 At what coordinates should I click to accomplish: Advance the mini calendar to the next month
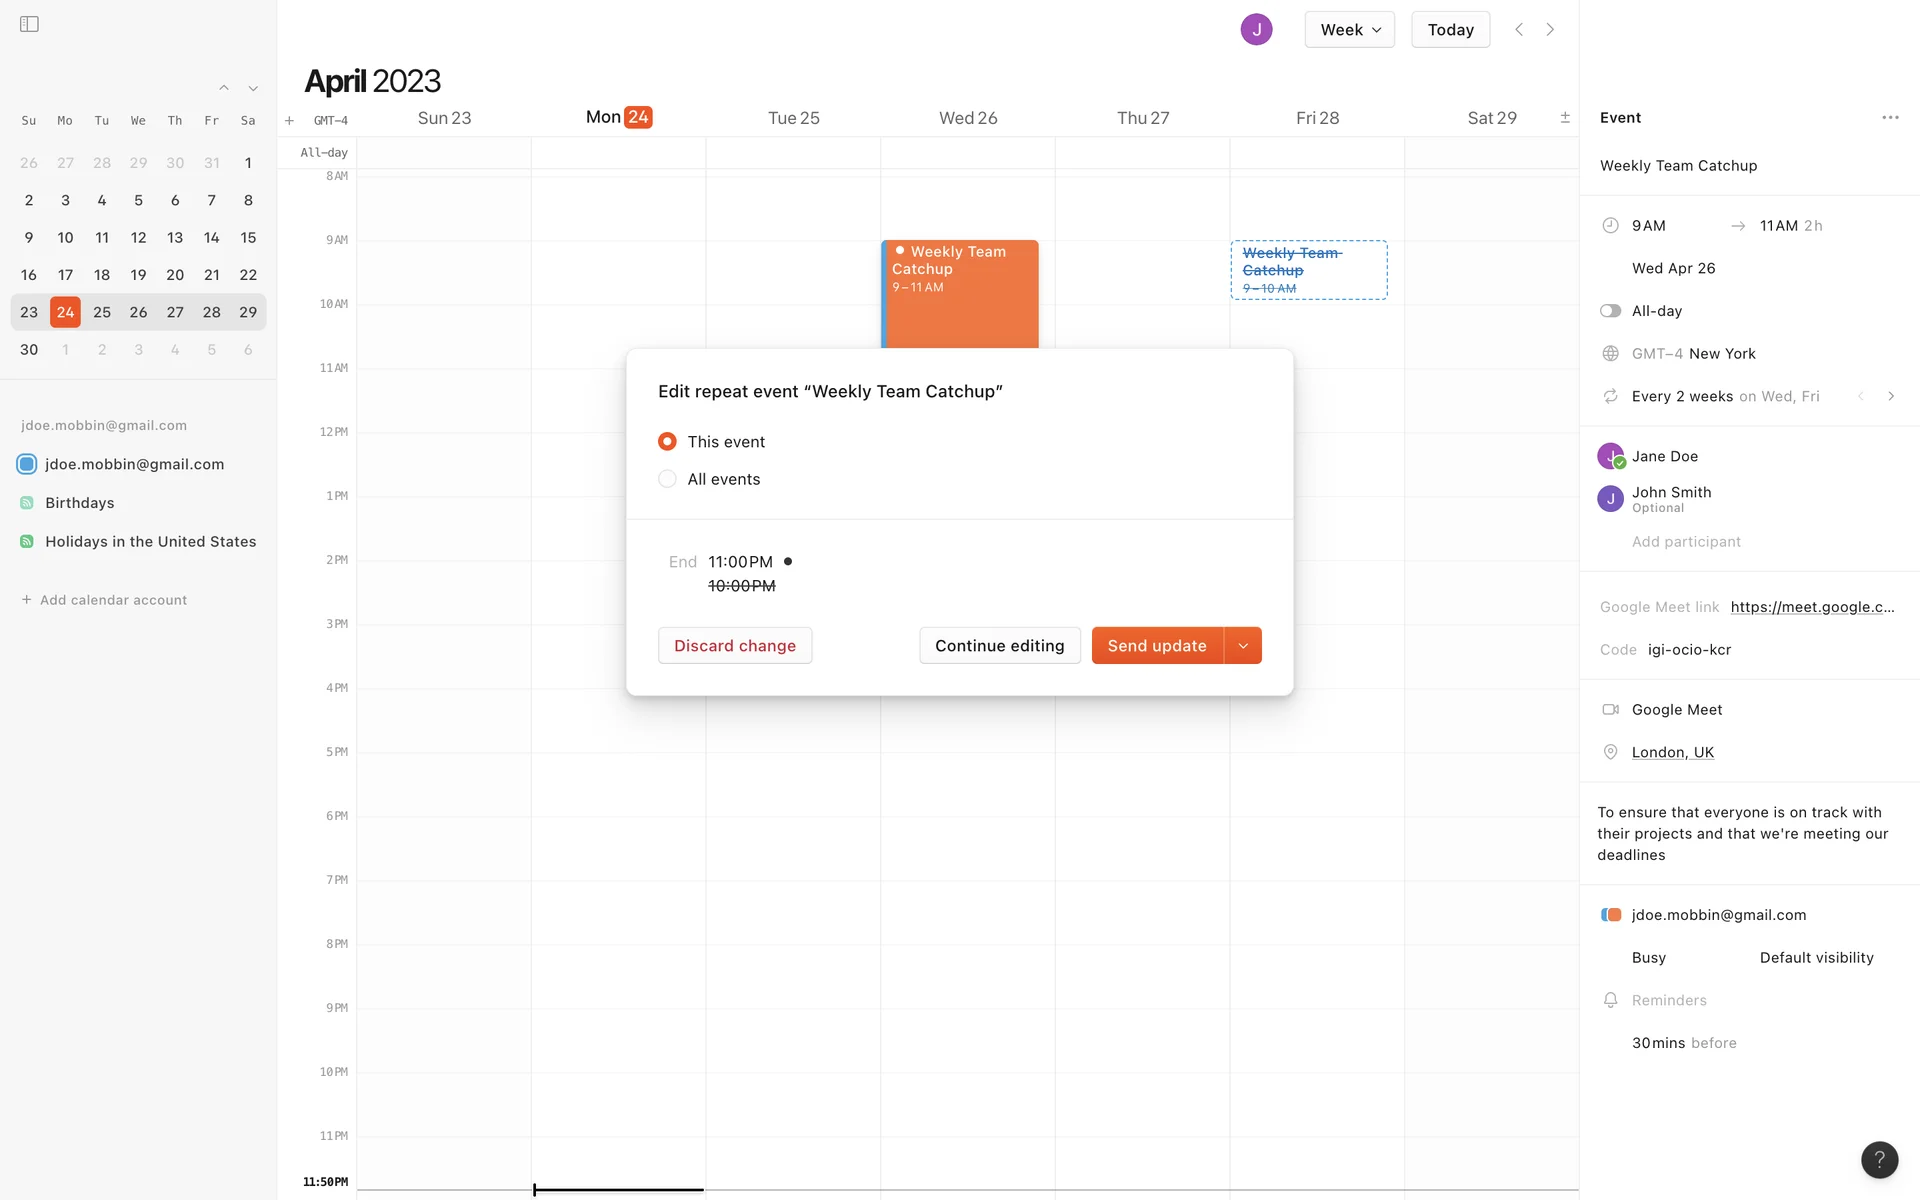point(253,89)
